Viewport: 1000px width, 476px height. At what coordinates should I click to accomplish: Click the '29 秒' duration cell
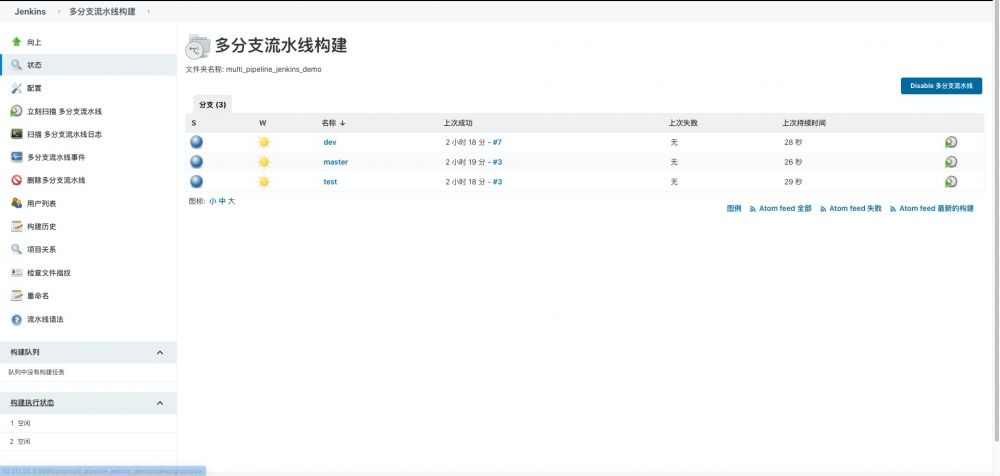click(793, 182)
